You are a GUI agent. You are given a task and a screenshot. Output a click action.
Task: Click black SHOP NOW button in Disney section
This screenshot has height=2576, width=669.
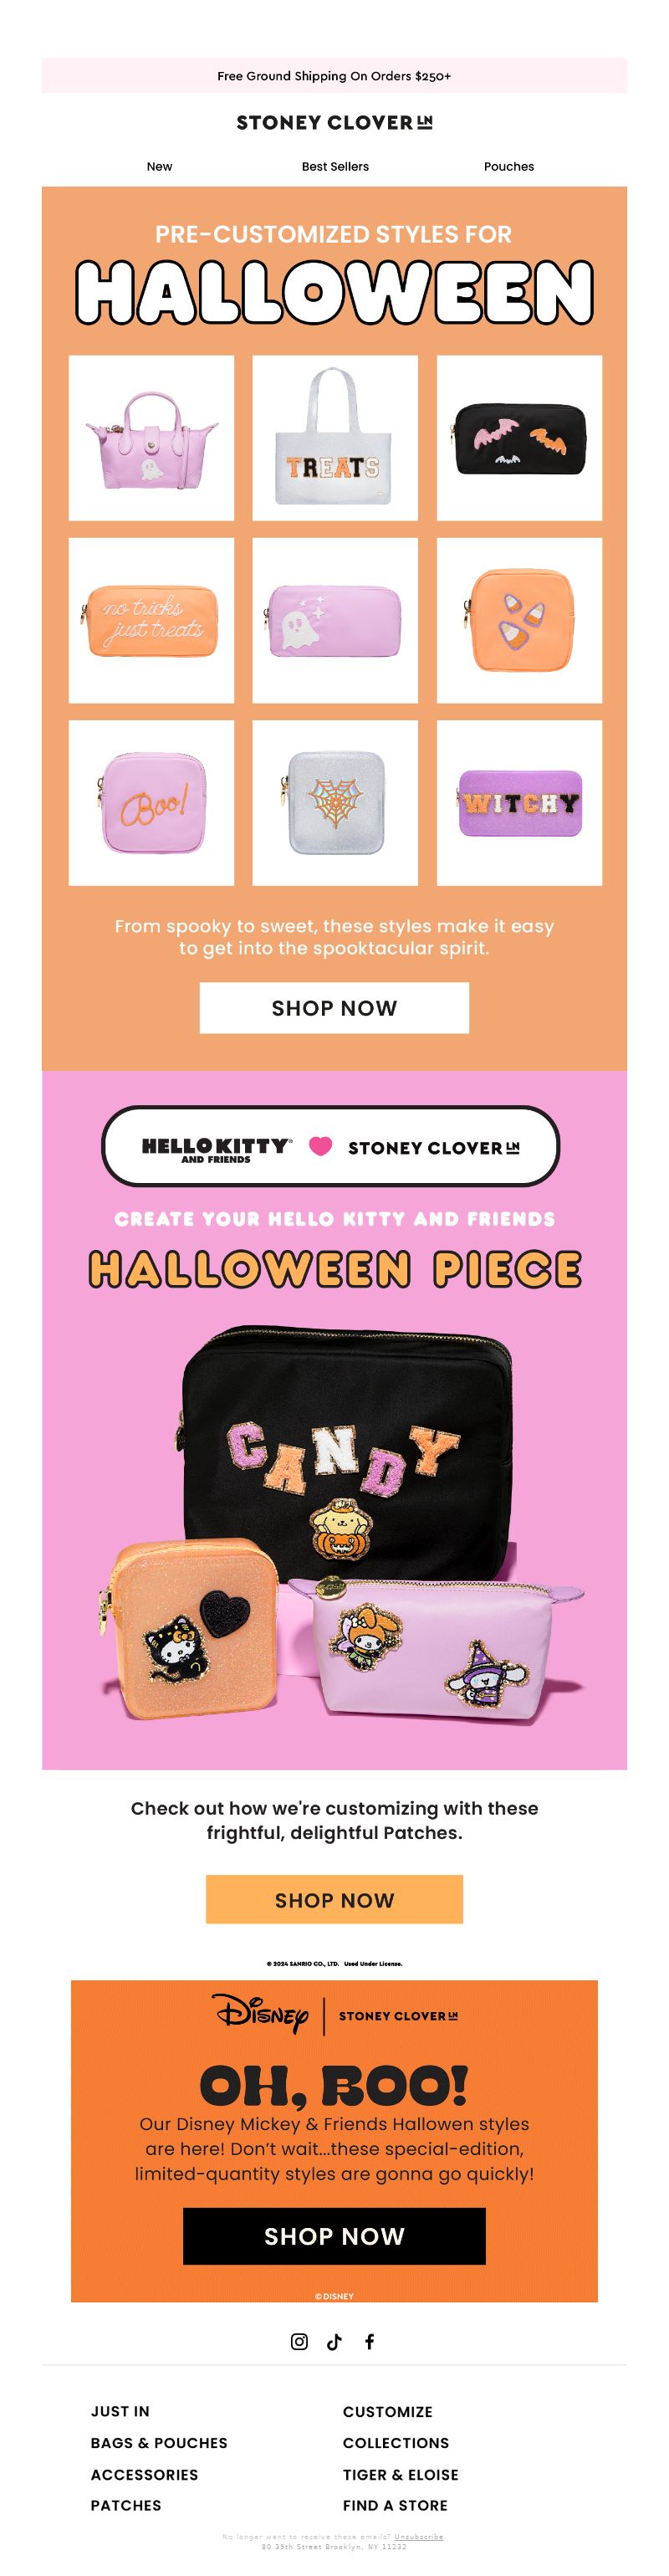334,2236
